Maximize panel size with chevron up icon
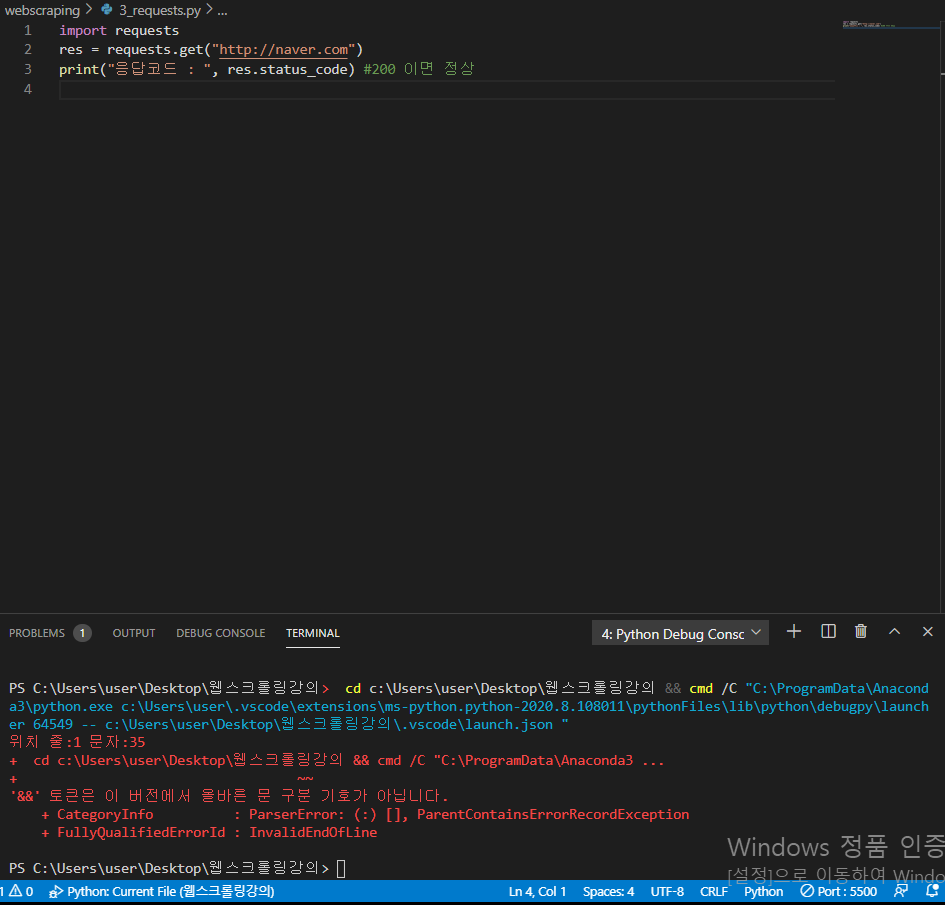The width and height of the screenshot is (945, 905). point(894,631)
